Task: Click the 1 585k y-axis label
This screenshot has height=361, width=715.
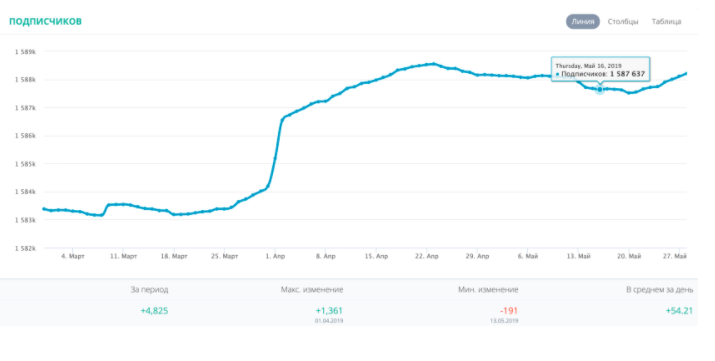Action: click(25, 164)
